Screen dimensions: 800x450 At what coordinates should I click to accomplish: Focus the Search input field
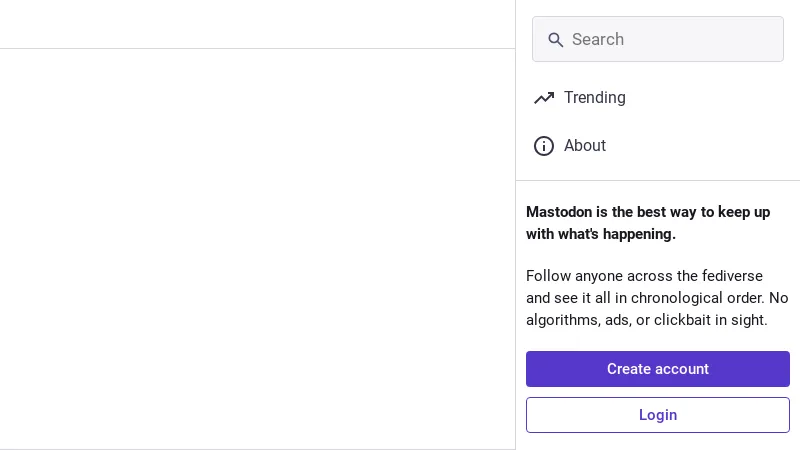point(670,40)
